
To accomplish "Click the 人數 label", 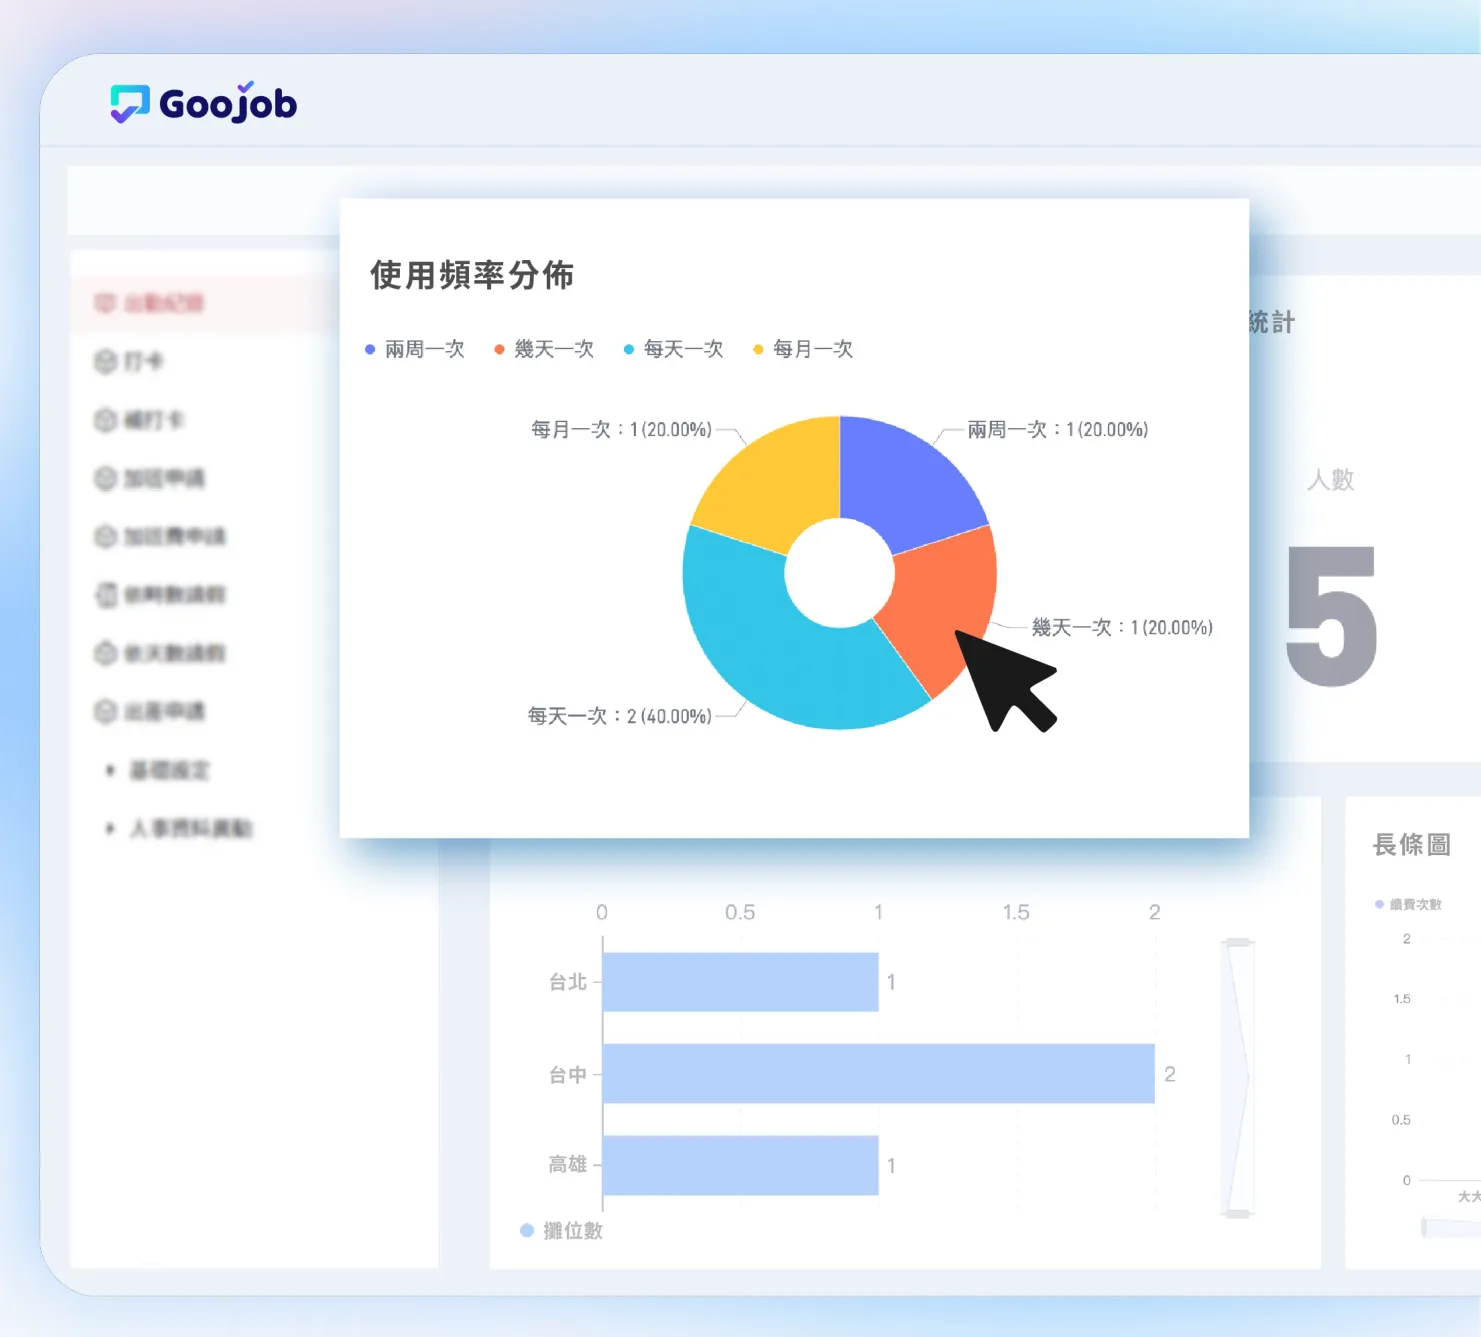I will [1331, 480].
